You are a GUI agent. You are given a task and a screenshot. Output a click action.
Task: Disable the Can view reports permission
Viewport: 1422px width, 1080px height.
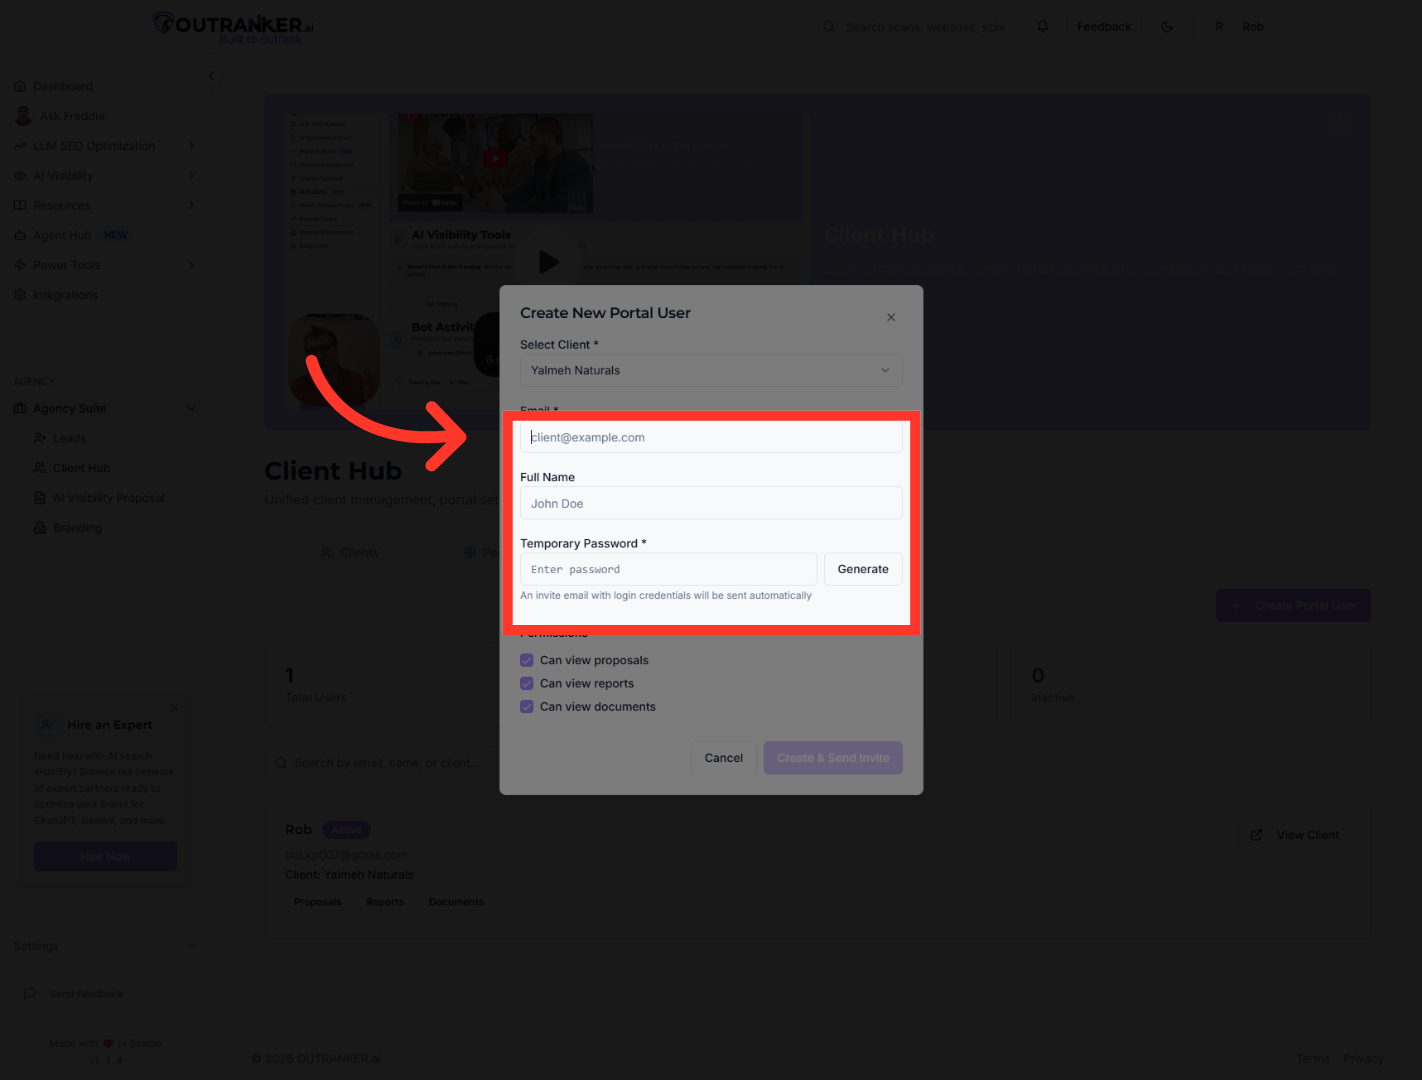point(527,683)
